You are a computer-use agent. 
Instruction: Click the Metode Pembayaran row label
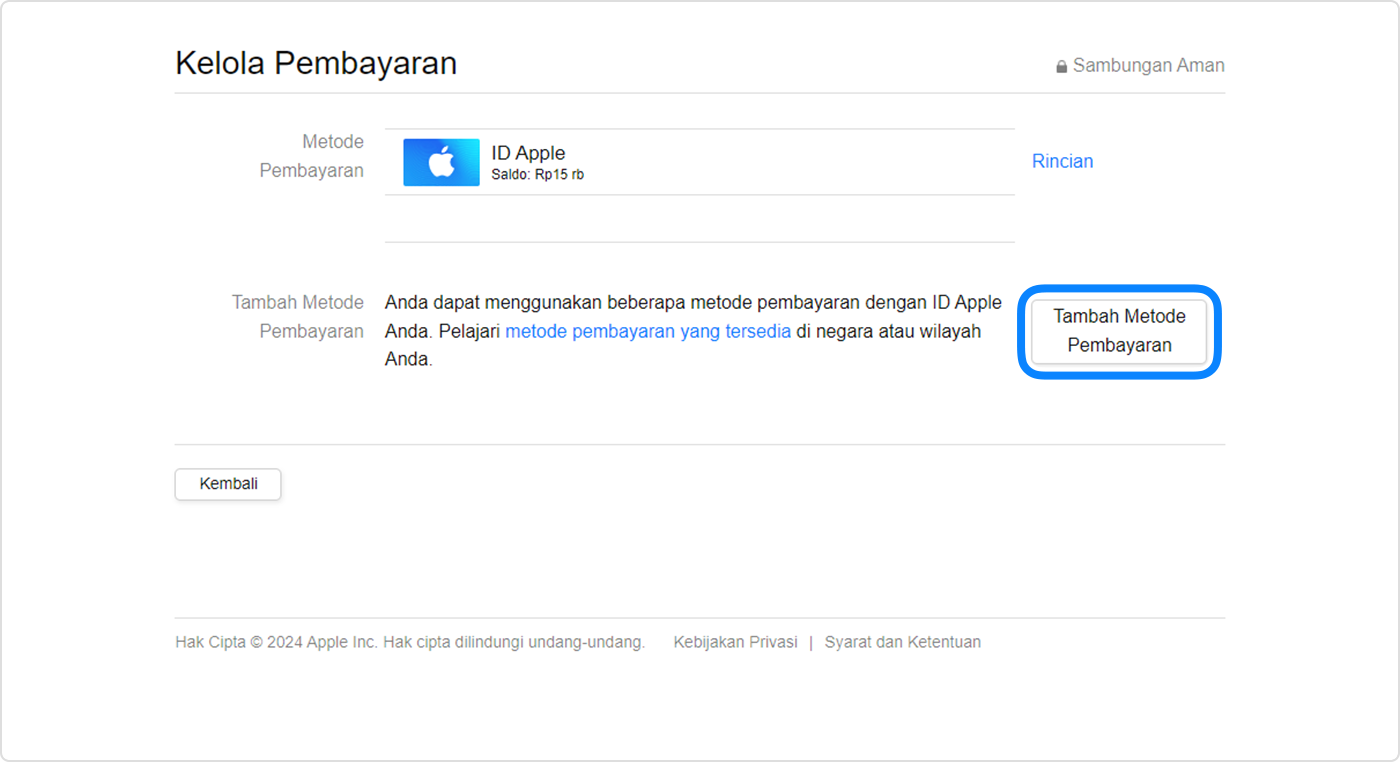312,156
